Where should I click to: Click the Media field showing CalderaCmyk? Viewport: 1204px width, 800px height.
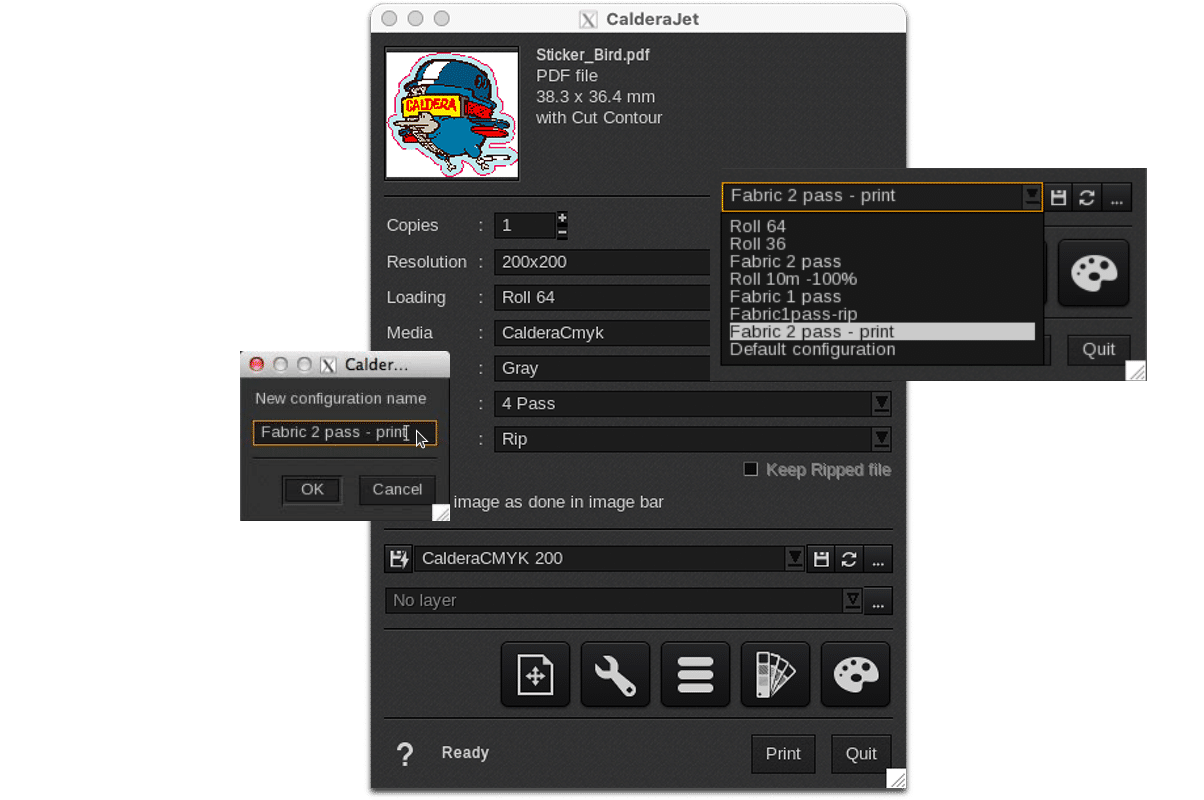(x=602, y=332)
